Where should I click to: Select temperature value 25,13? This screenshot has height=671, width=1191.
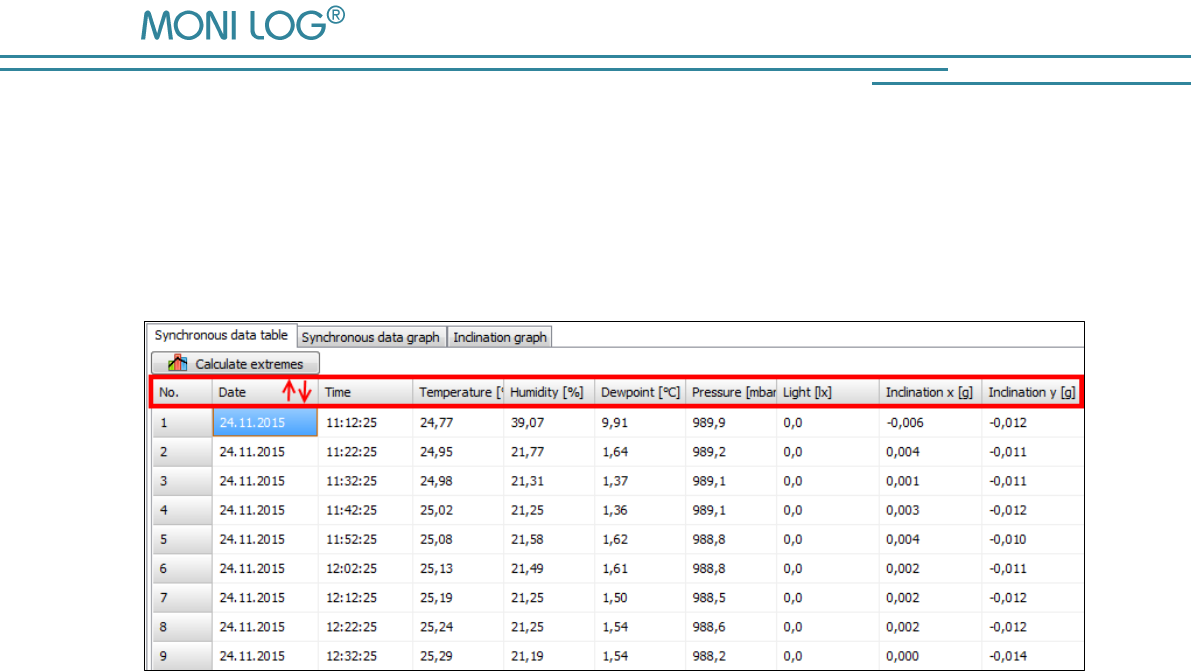point(436,568)
